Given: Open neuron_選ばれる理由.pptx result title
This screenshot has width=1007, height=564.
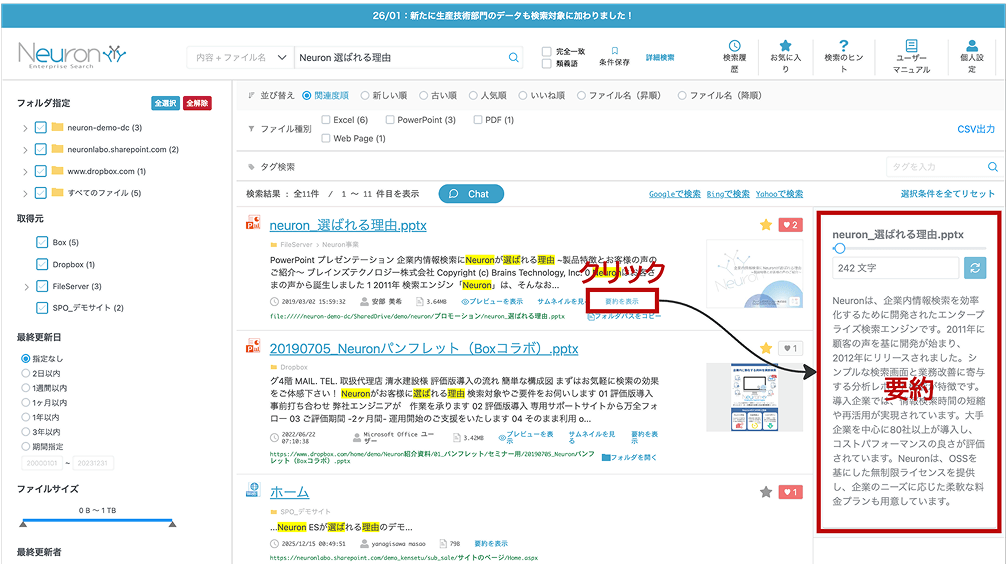Looking at the screenshot, I should point(347,225).
